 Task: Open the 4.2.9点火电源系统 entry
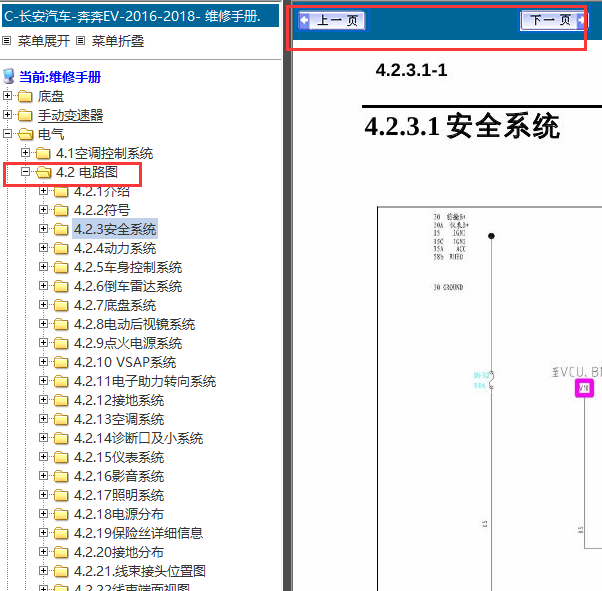click(x=128, y=343)
